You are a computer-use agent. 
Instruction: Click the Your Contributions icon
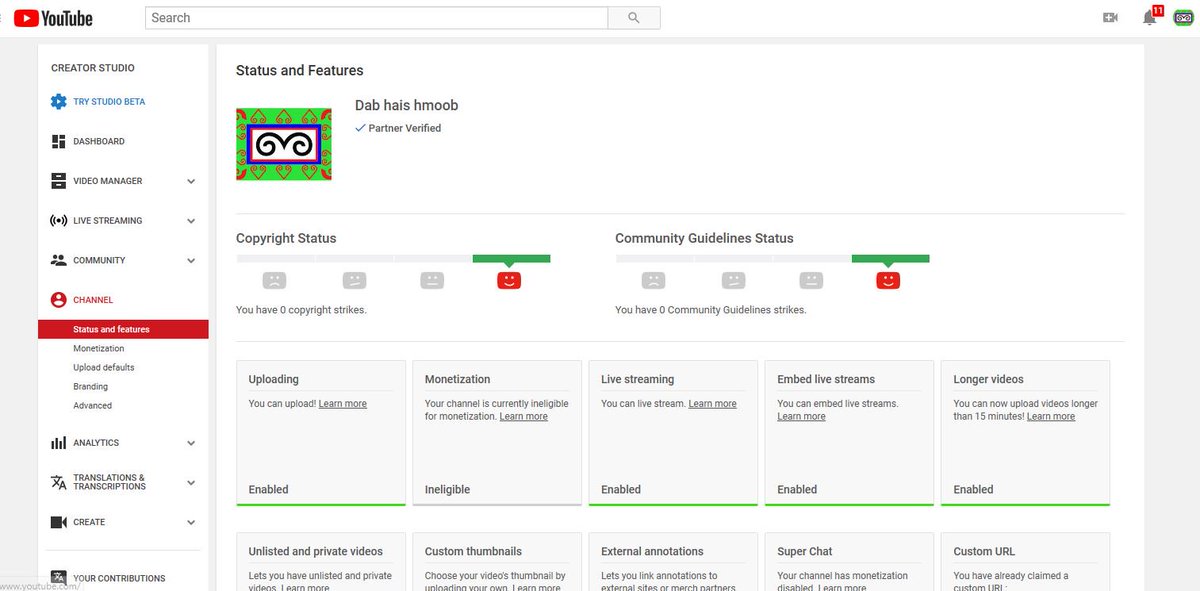pyautogui.click(x=58, y=578)
